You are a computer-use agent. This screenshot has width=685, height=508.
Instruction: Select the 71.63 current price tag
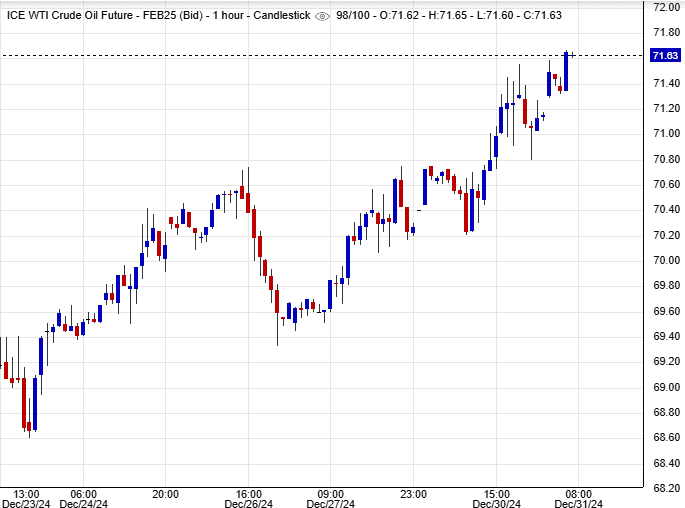(x=665, y=55)
